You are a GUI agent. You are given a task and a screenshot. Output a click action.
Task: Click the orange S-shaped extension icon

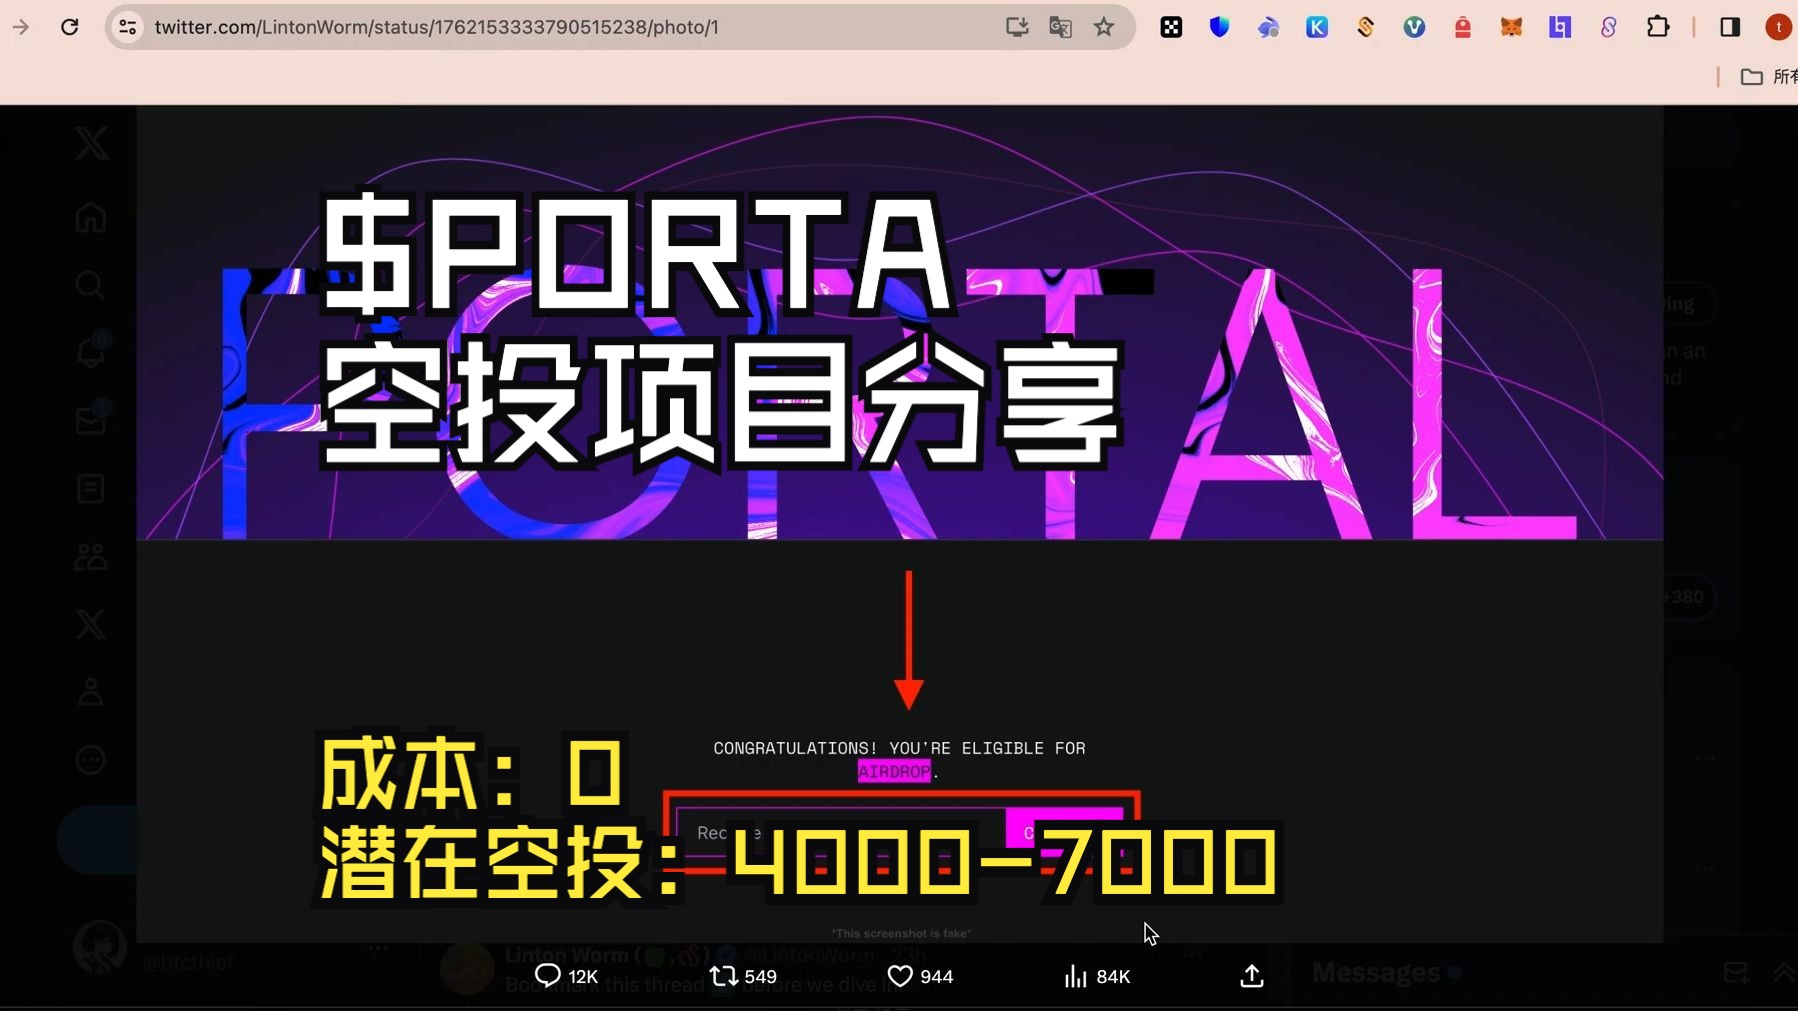pos(1365,27)
